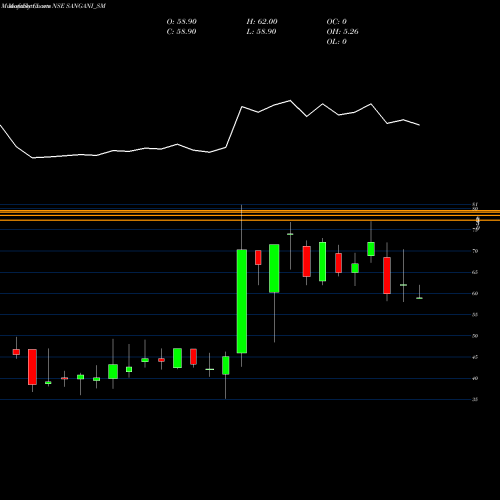Click the 50 price axis label
500x500 pixels.
[x=475, y=336]
